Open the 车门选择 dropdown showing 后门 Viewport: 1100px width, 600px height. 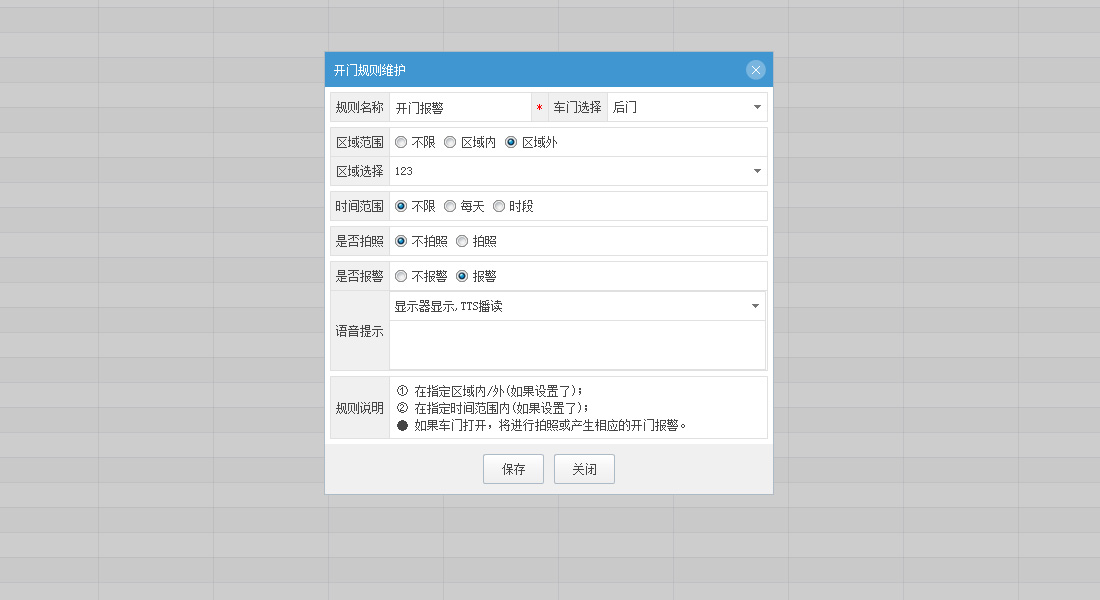point(687,107)
